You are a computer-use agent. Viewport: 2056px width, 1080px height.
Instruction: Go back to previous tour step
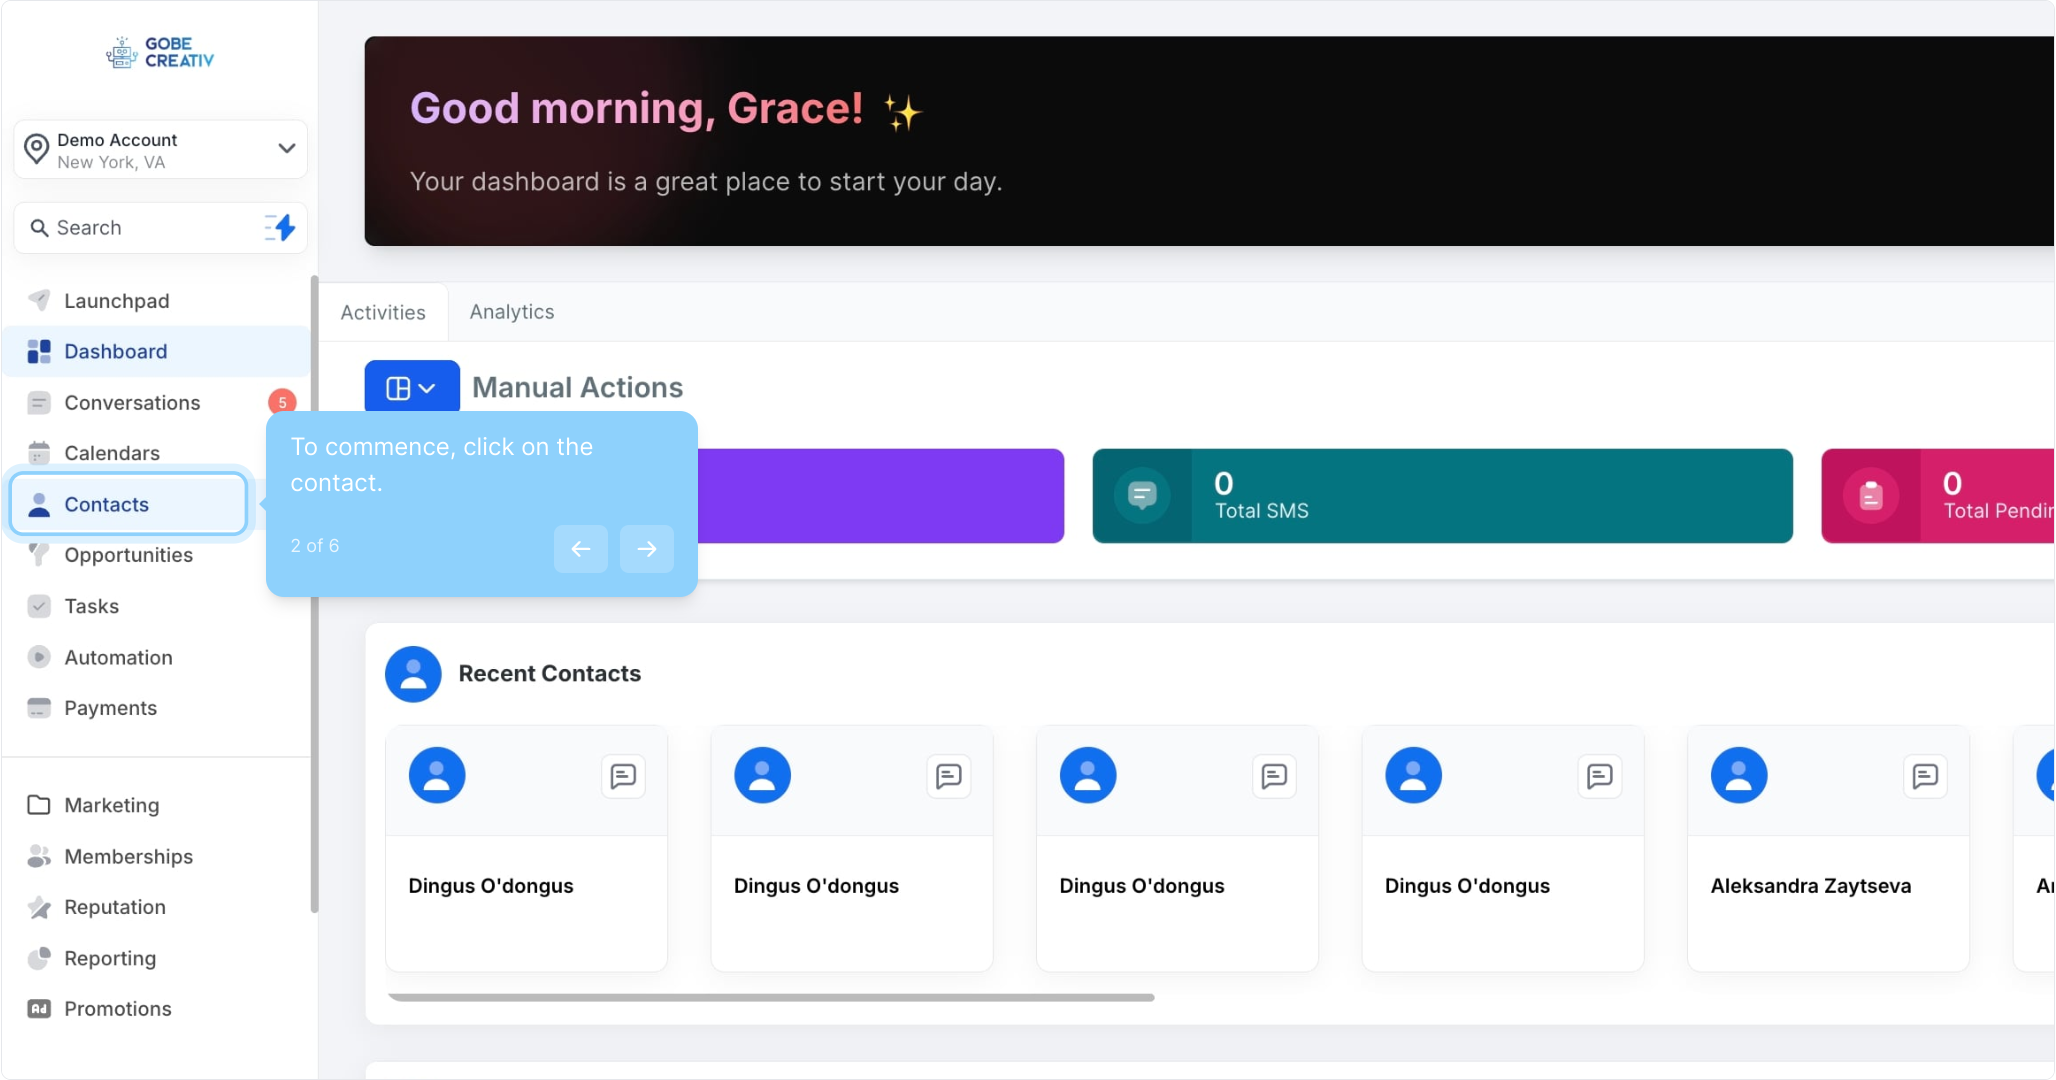click(x=580, y=549)
